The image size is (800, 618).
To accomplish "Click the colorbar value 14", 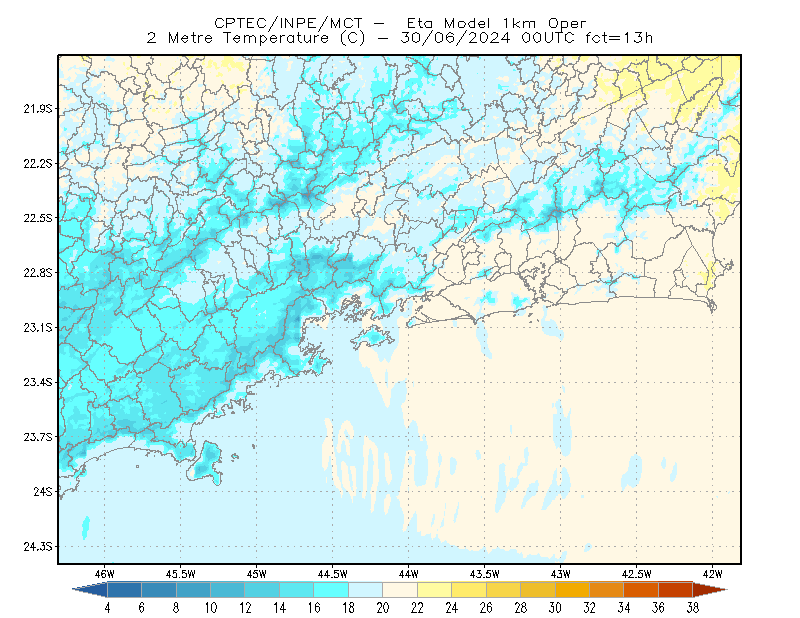I will [280, 608].
